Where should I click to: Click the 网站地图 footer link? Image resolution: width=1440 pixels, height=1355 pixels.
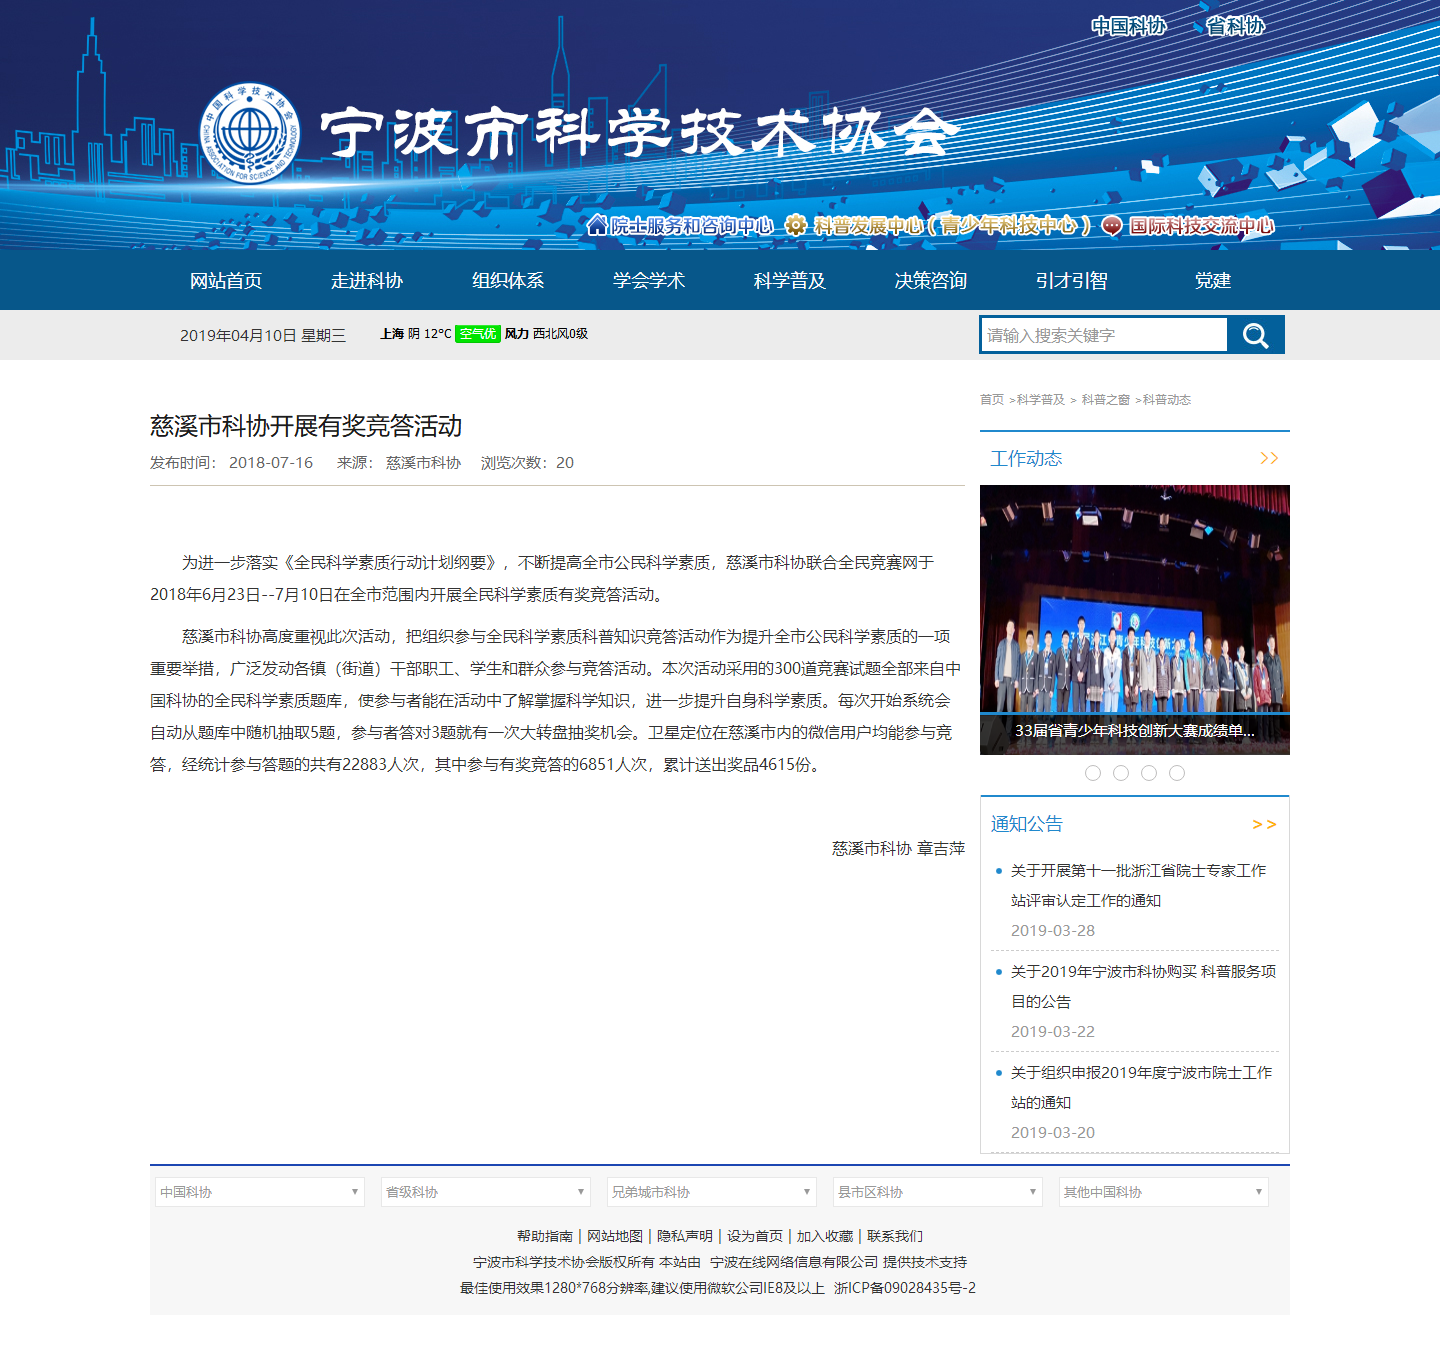coord(615,1237)
